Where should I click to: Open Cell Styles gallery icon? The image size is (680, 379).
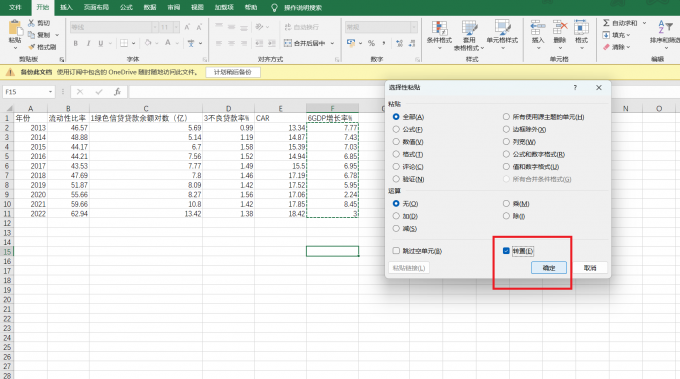point(502,28)
